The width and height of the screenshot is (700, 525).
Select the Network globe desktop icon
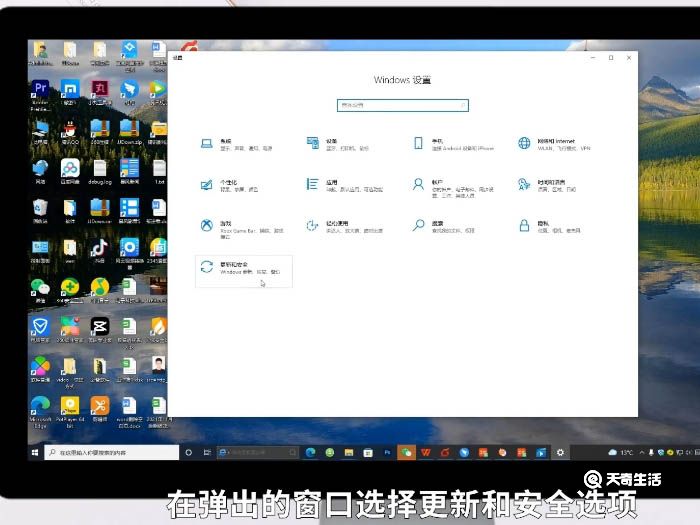tap(40, 172)
